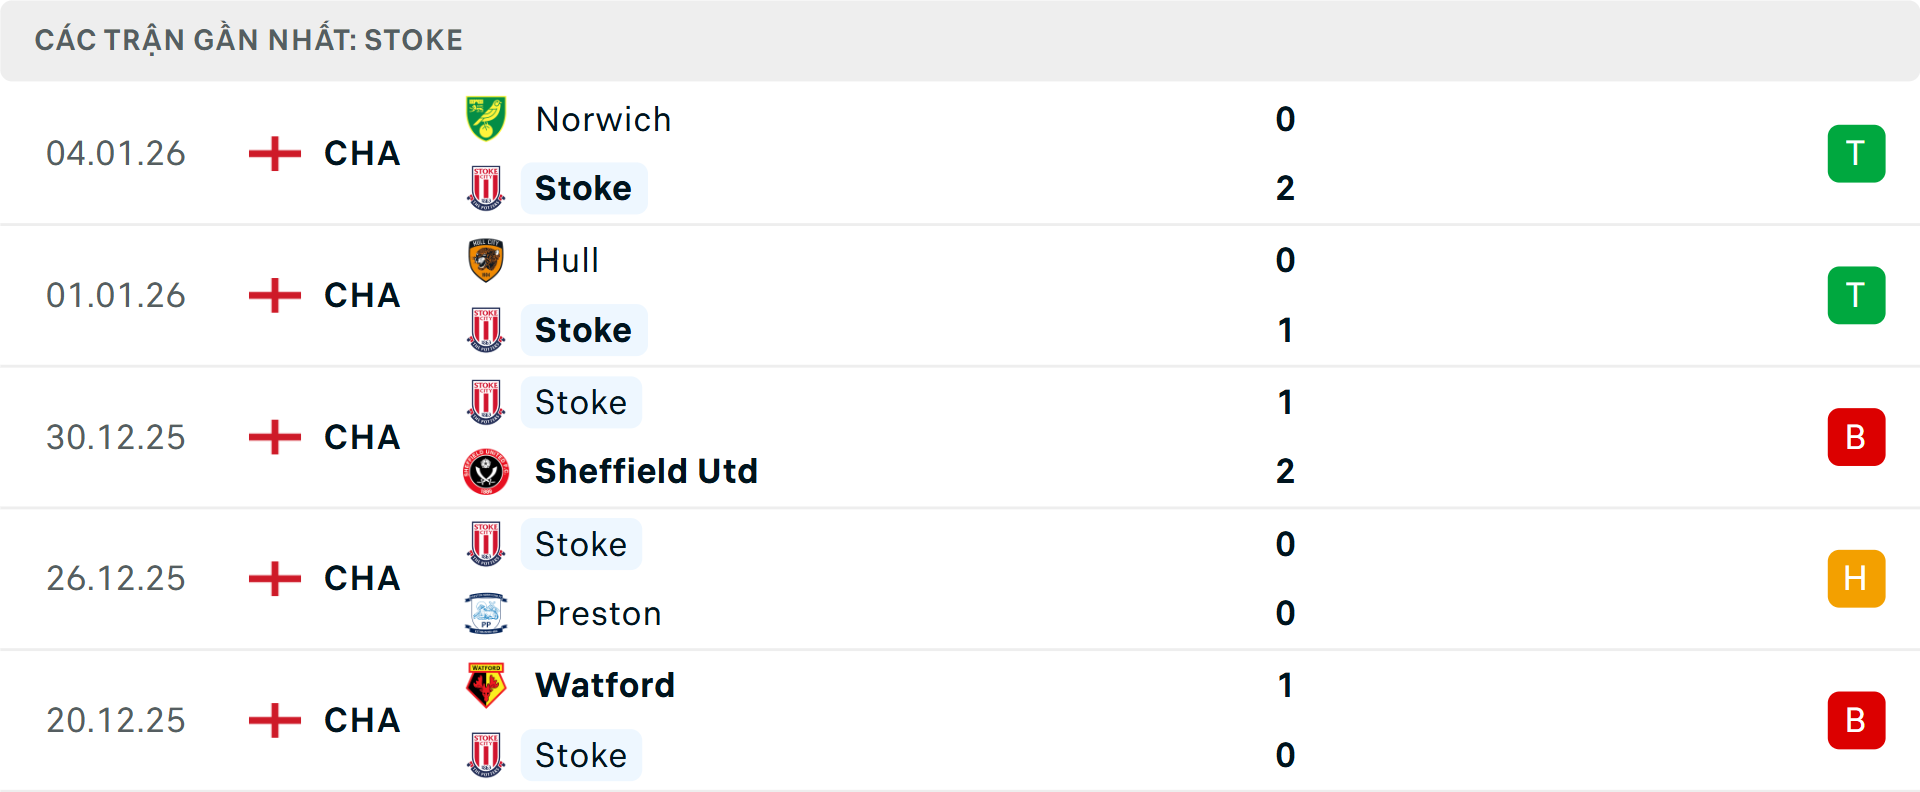Select the Stoke logo next to Norwich match
This screenshot has height=792, width=1920.
[486, 187]
